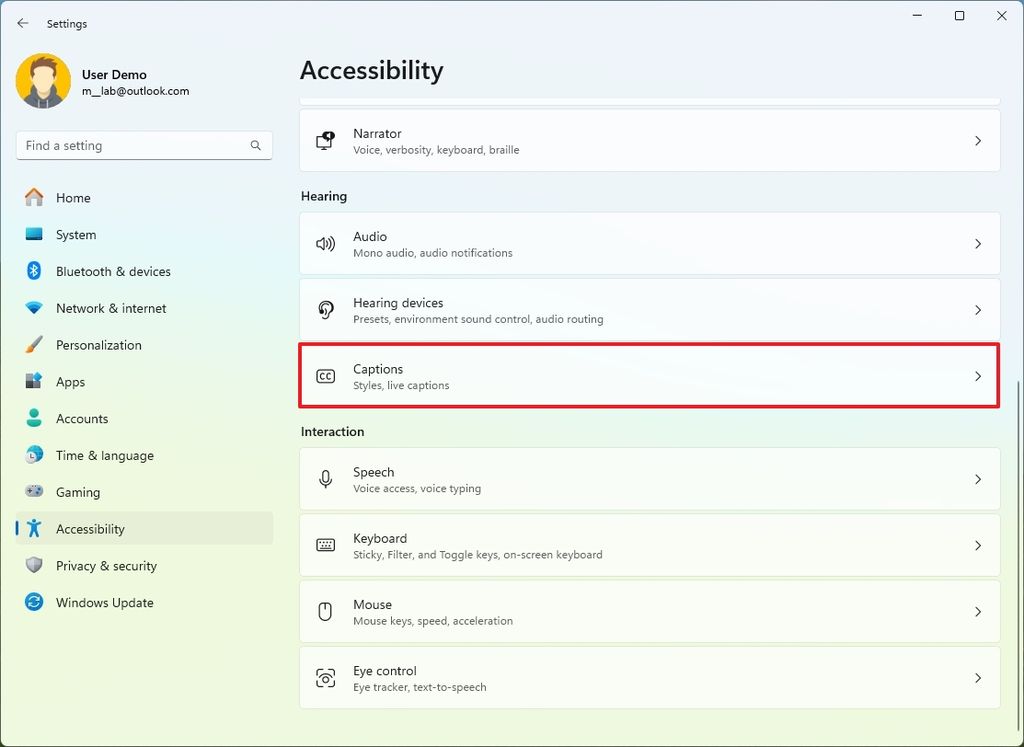Click the Eye control icon
1024x747 pixels.
pyautogui.click(x=325, y=677)
